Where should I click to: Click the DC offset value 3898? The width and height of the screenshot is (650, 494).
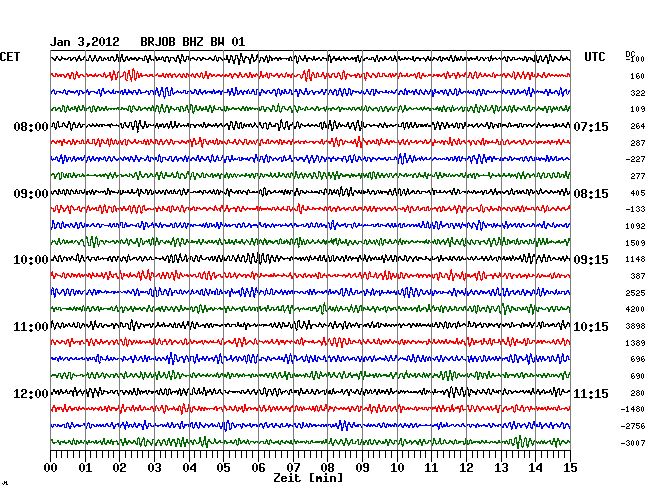[x=635, y=327]
